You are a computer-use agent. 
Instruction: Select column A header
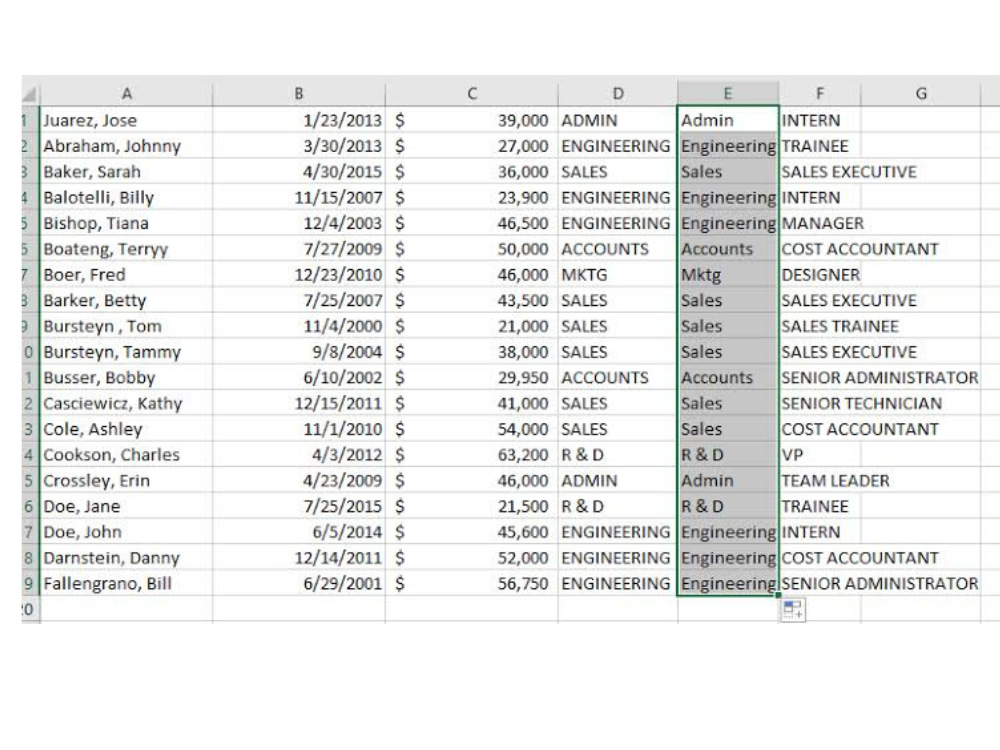(126, 94)
